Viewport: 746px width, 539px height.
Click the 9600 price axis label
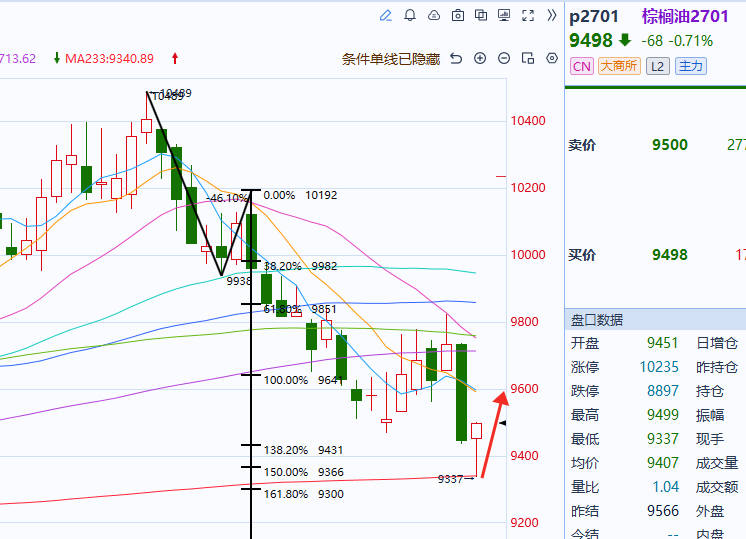pos(524,389)
